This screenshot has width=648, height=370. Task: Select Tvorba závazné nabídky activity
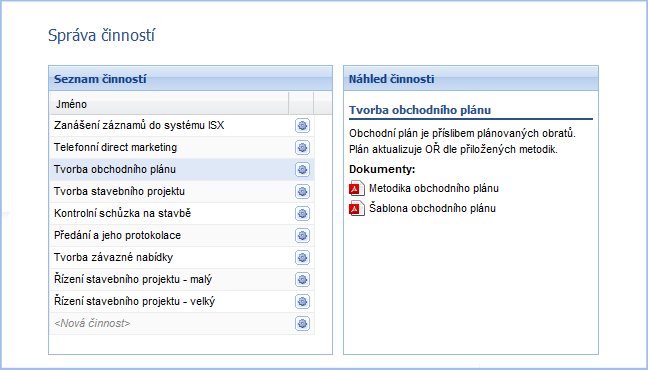182,258
